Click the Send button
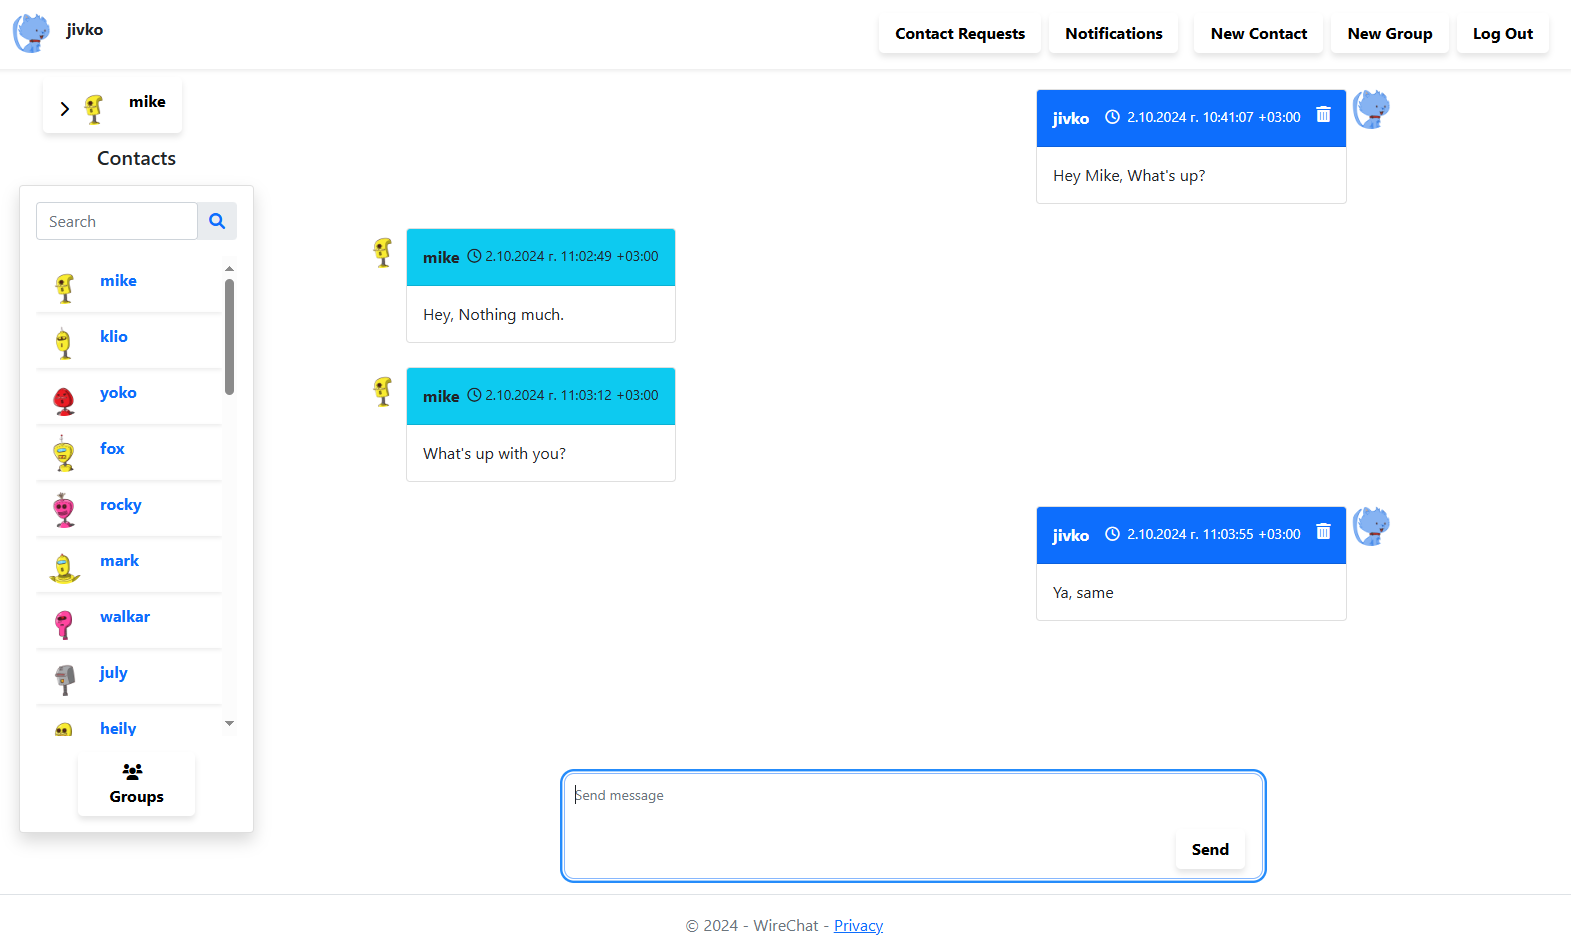The width and height of the screenshot is (1571, 949). (x=1210, y=849)
